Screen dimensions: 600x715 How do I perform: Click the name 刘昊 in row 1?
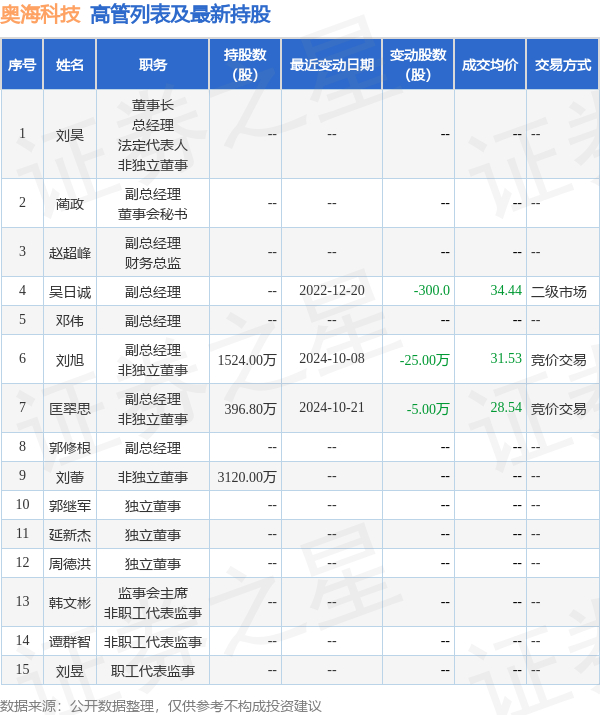pyautogui.click(x=70, y=135)
